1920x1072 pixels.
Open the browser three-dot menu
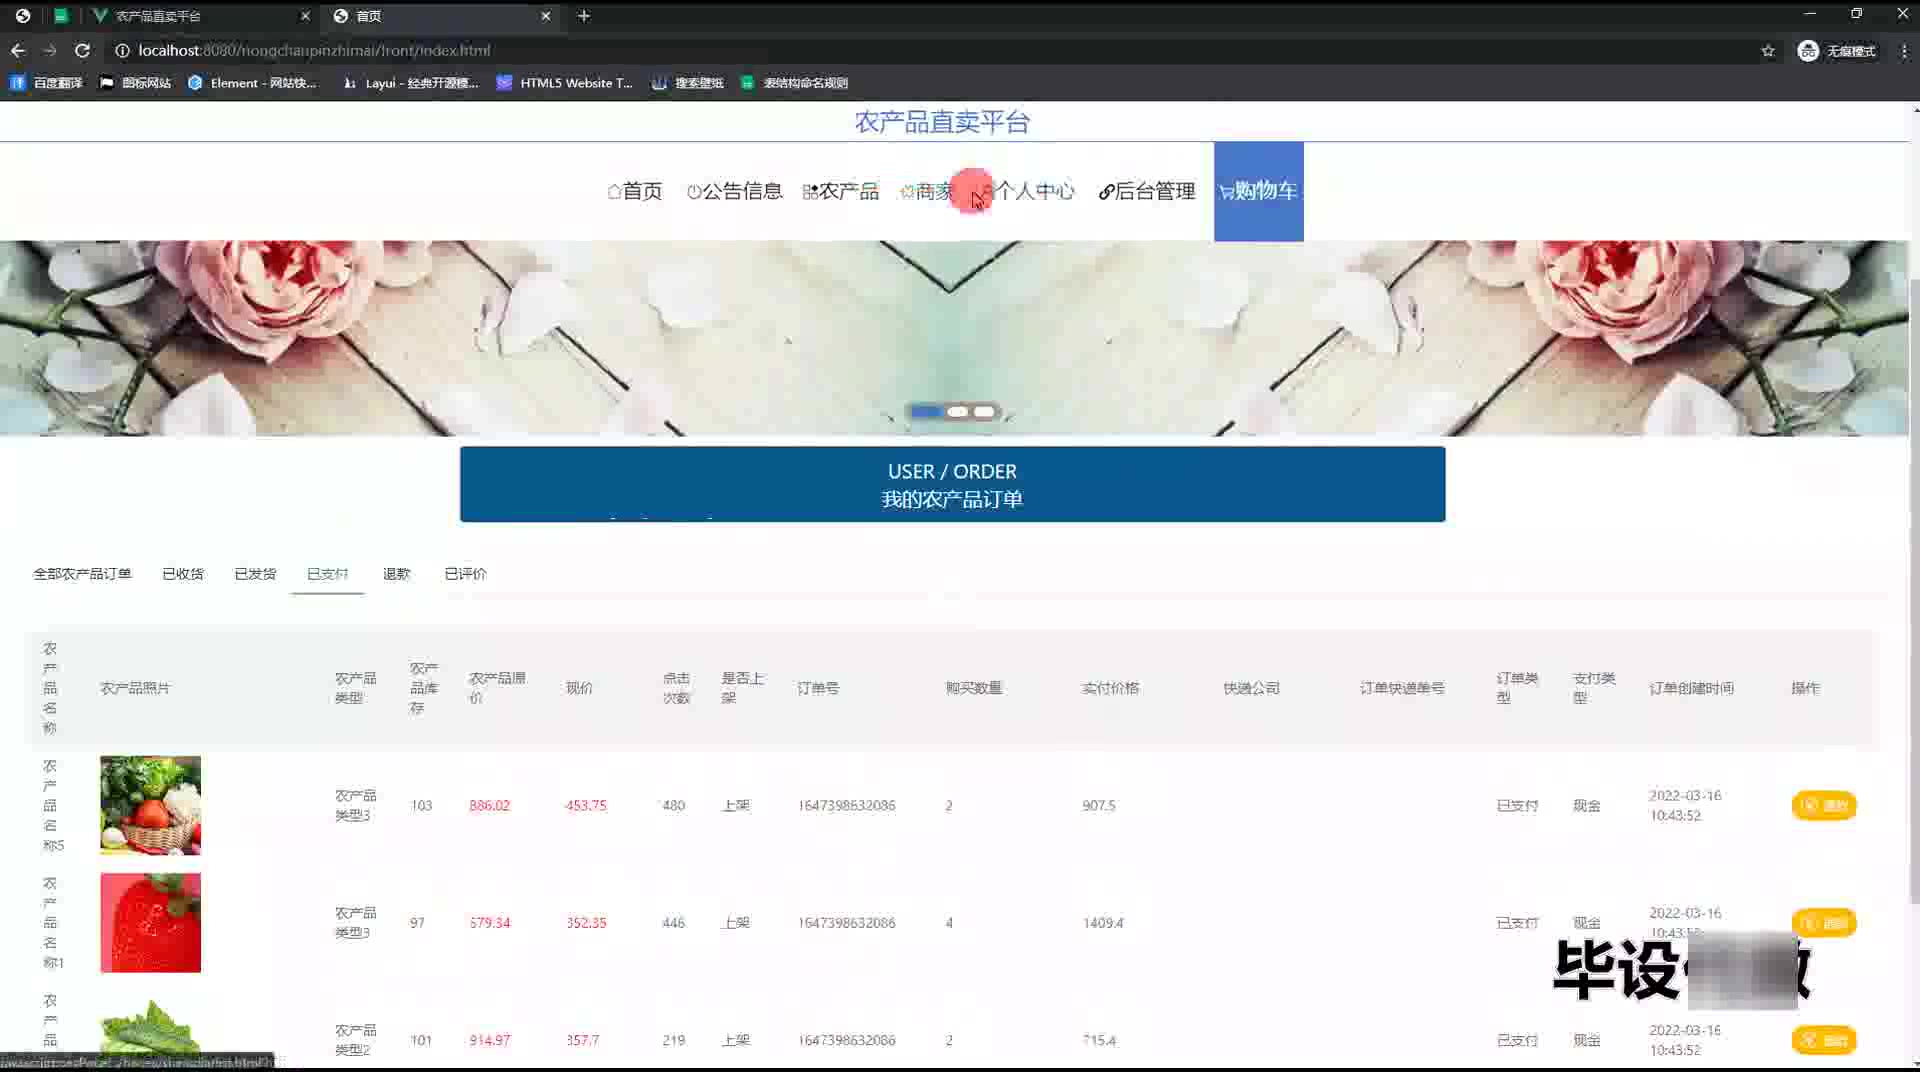[1904, 50]
